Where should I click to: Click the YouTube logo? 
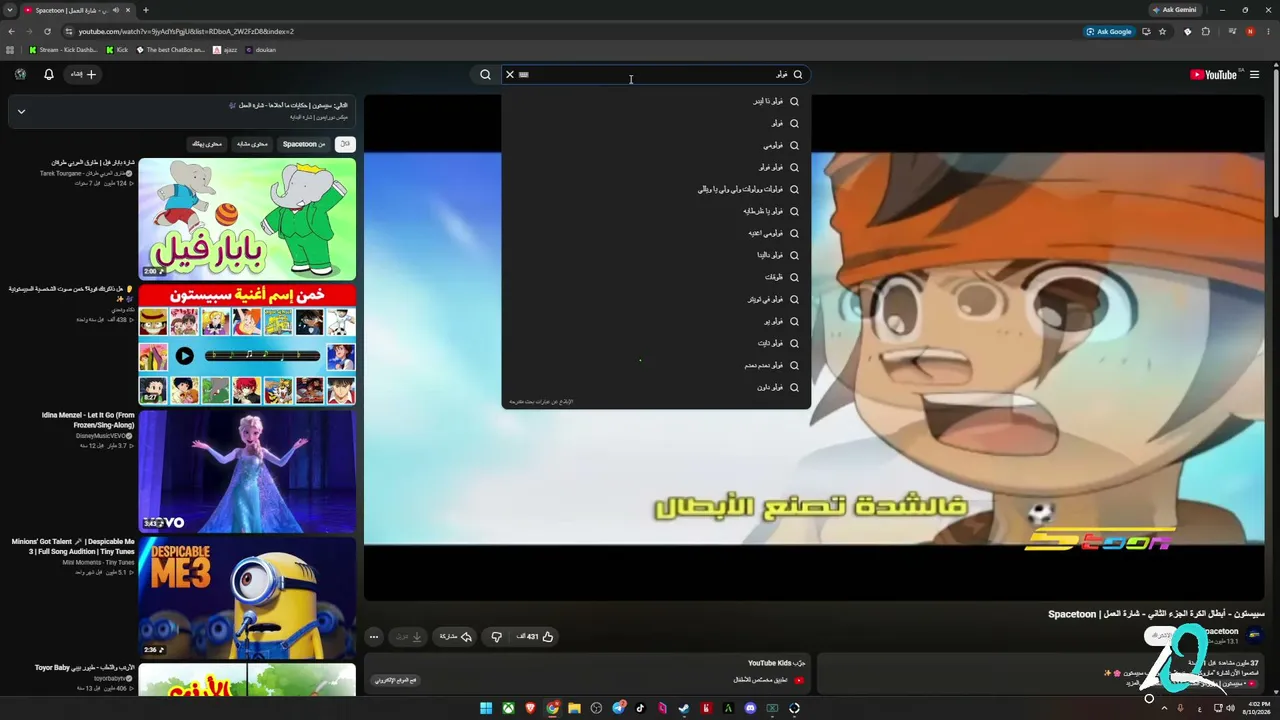coord(1216,74)
